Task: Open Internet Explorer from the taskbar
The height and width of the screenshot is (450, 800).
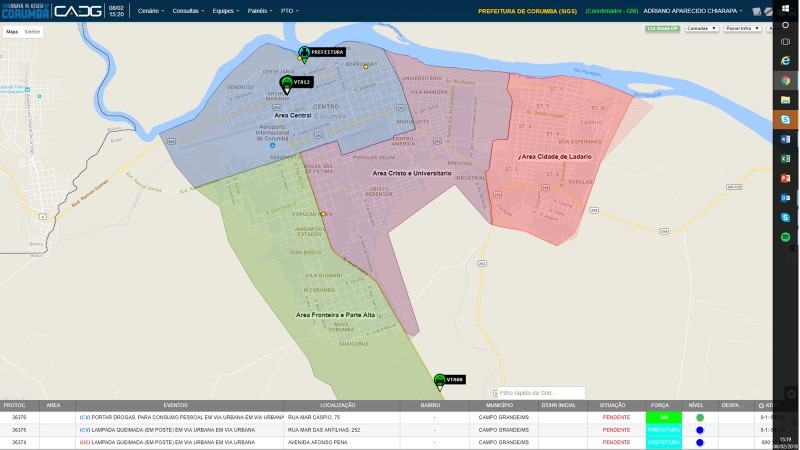Action: 786,61
